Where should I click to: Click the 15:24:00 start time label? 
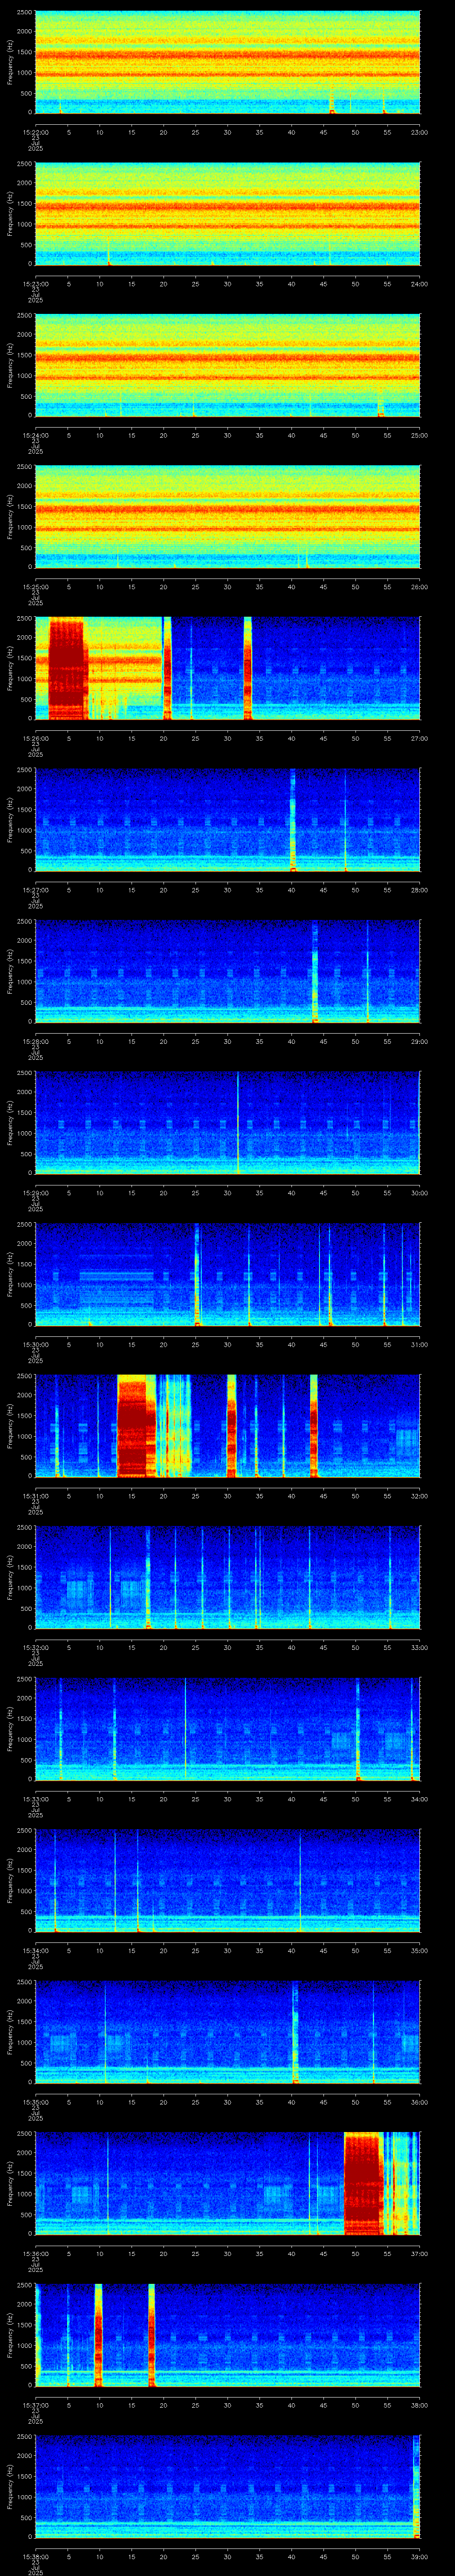click(35, 435)
